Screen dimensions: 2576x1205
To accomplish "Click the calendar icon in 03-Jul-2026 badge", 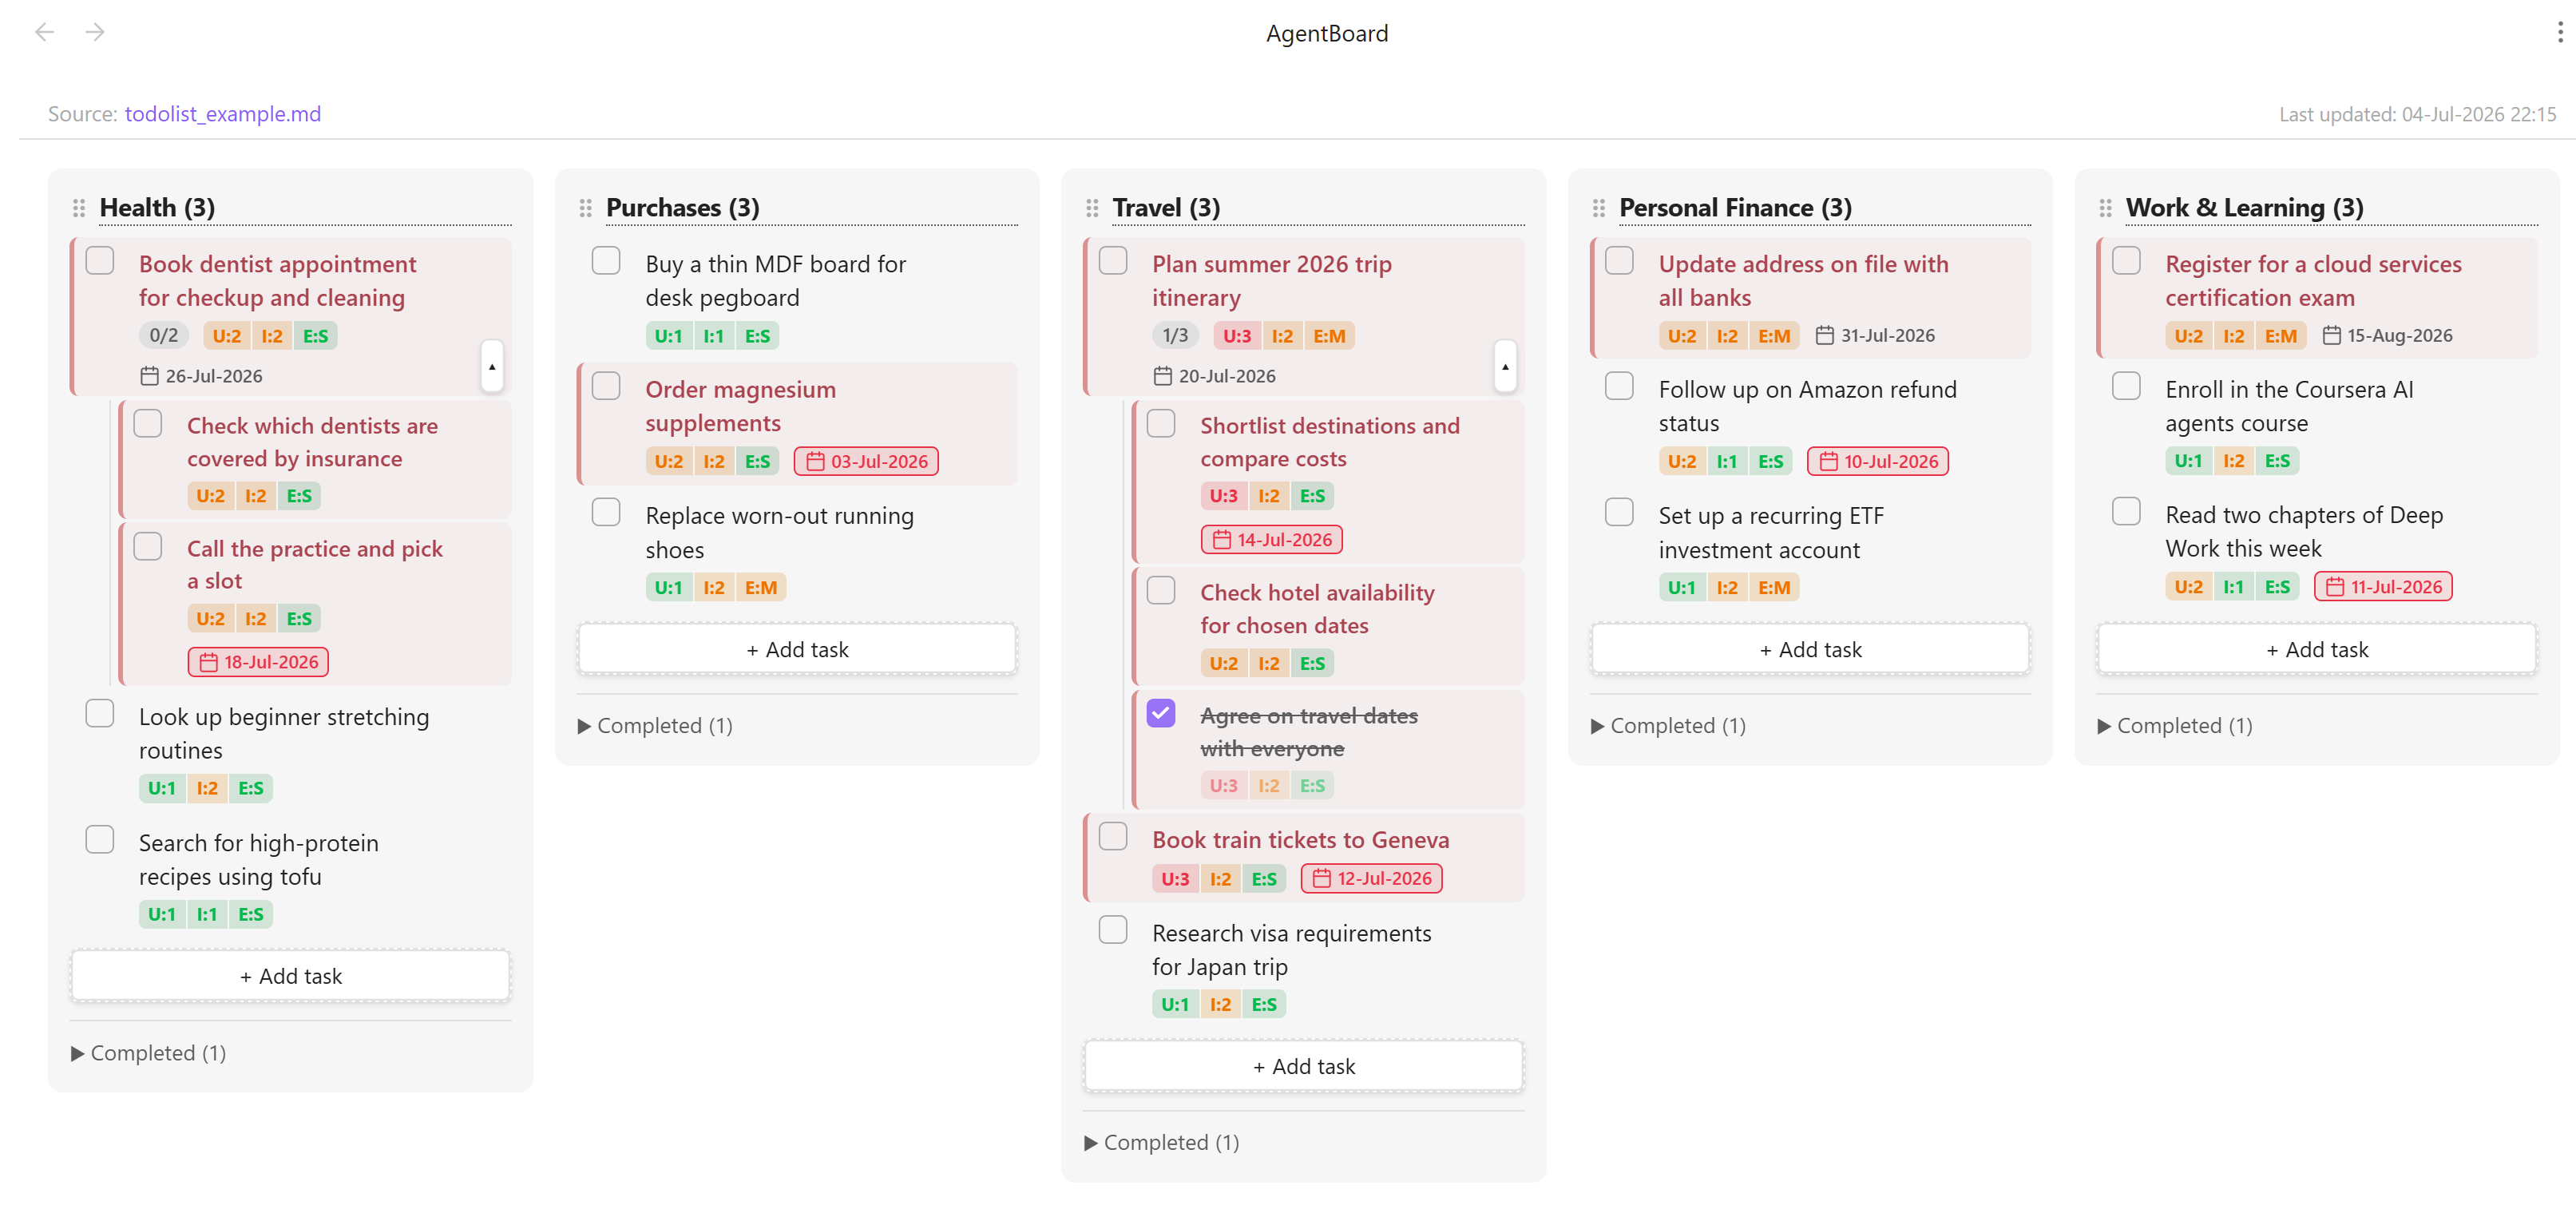I will coord(815,461).
